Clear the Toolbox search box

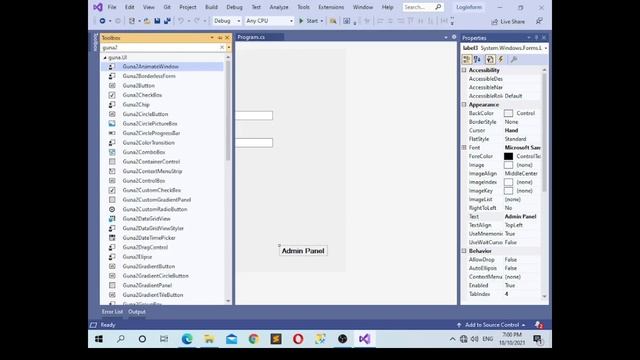click(x=222, y=47)
